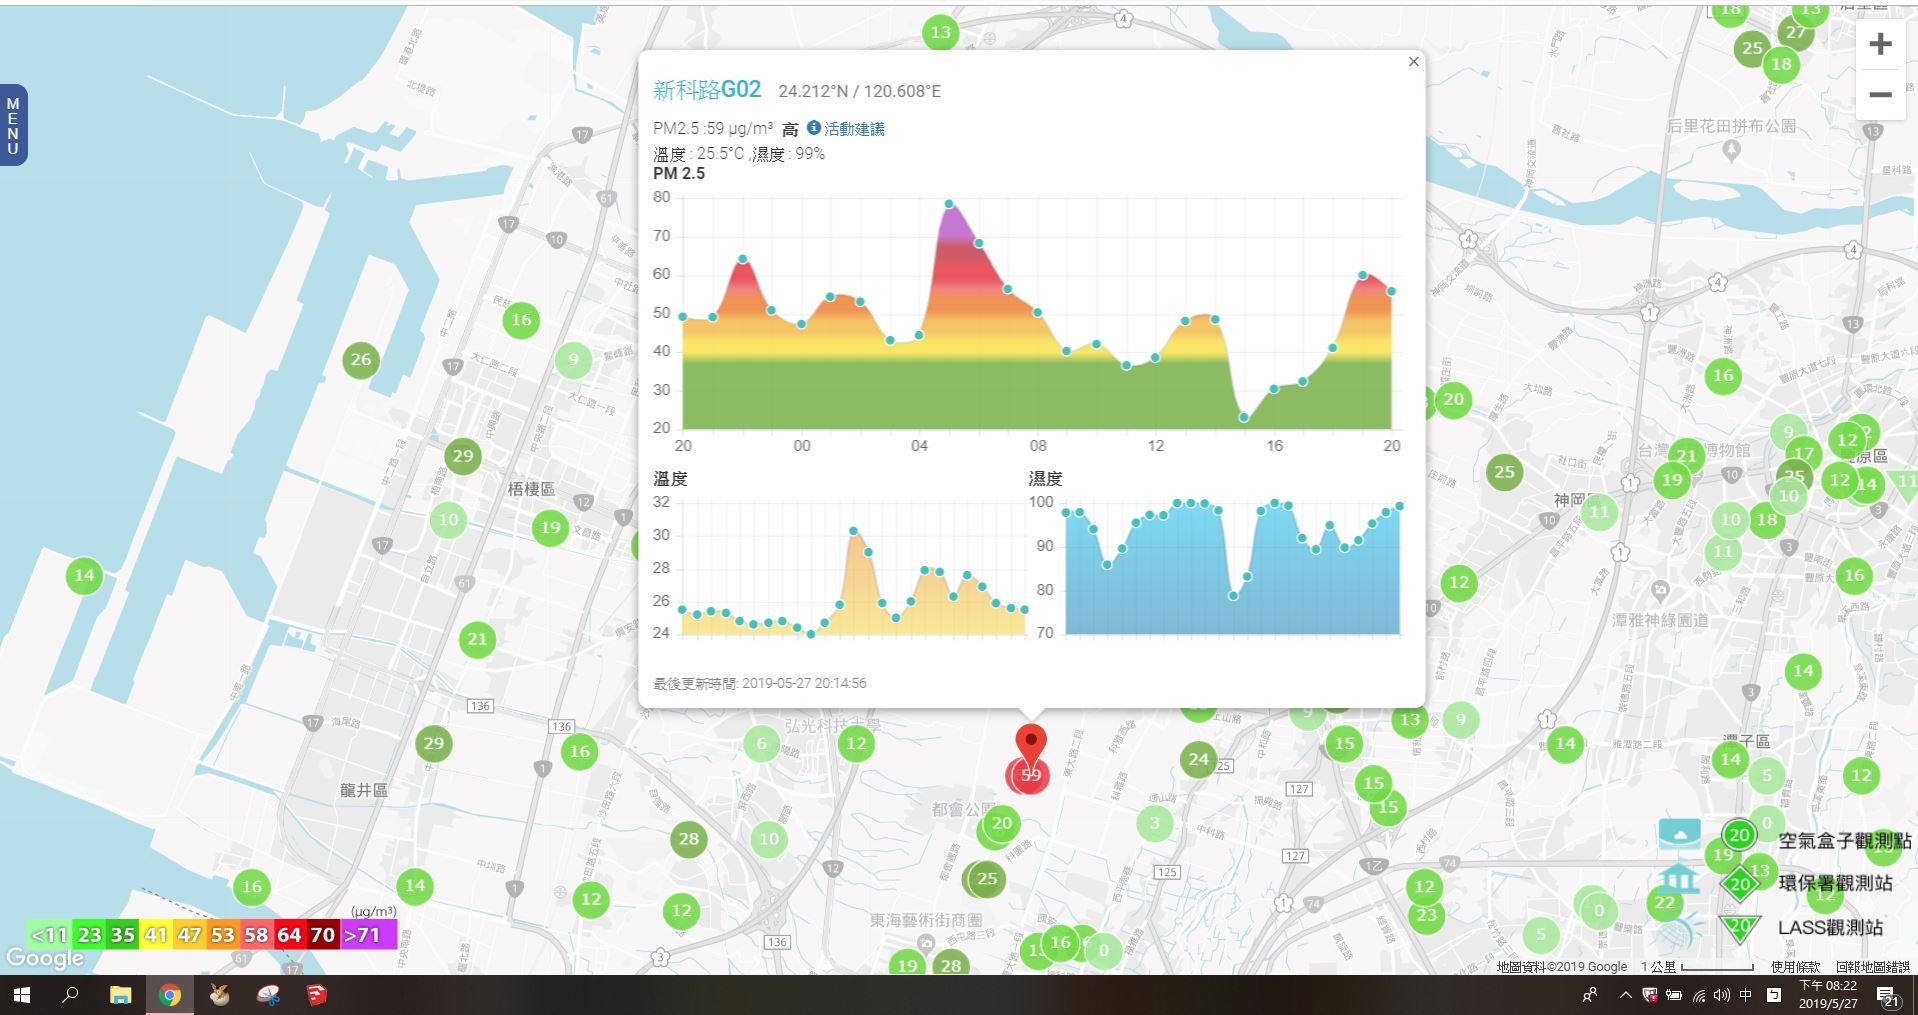The width and height of the screenshot is (1918, 1015).
Task: Select the green 26 marker near the harbor
Action: tap(361, 360)
